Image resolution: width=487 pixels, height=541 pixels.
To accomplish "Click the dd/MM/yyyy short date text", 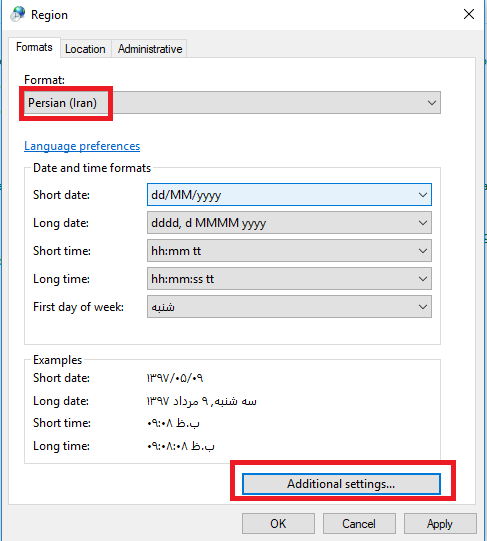I will pos(186,195).
